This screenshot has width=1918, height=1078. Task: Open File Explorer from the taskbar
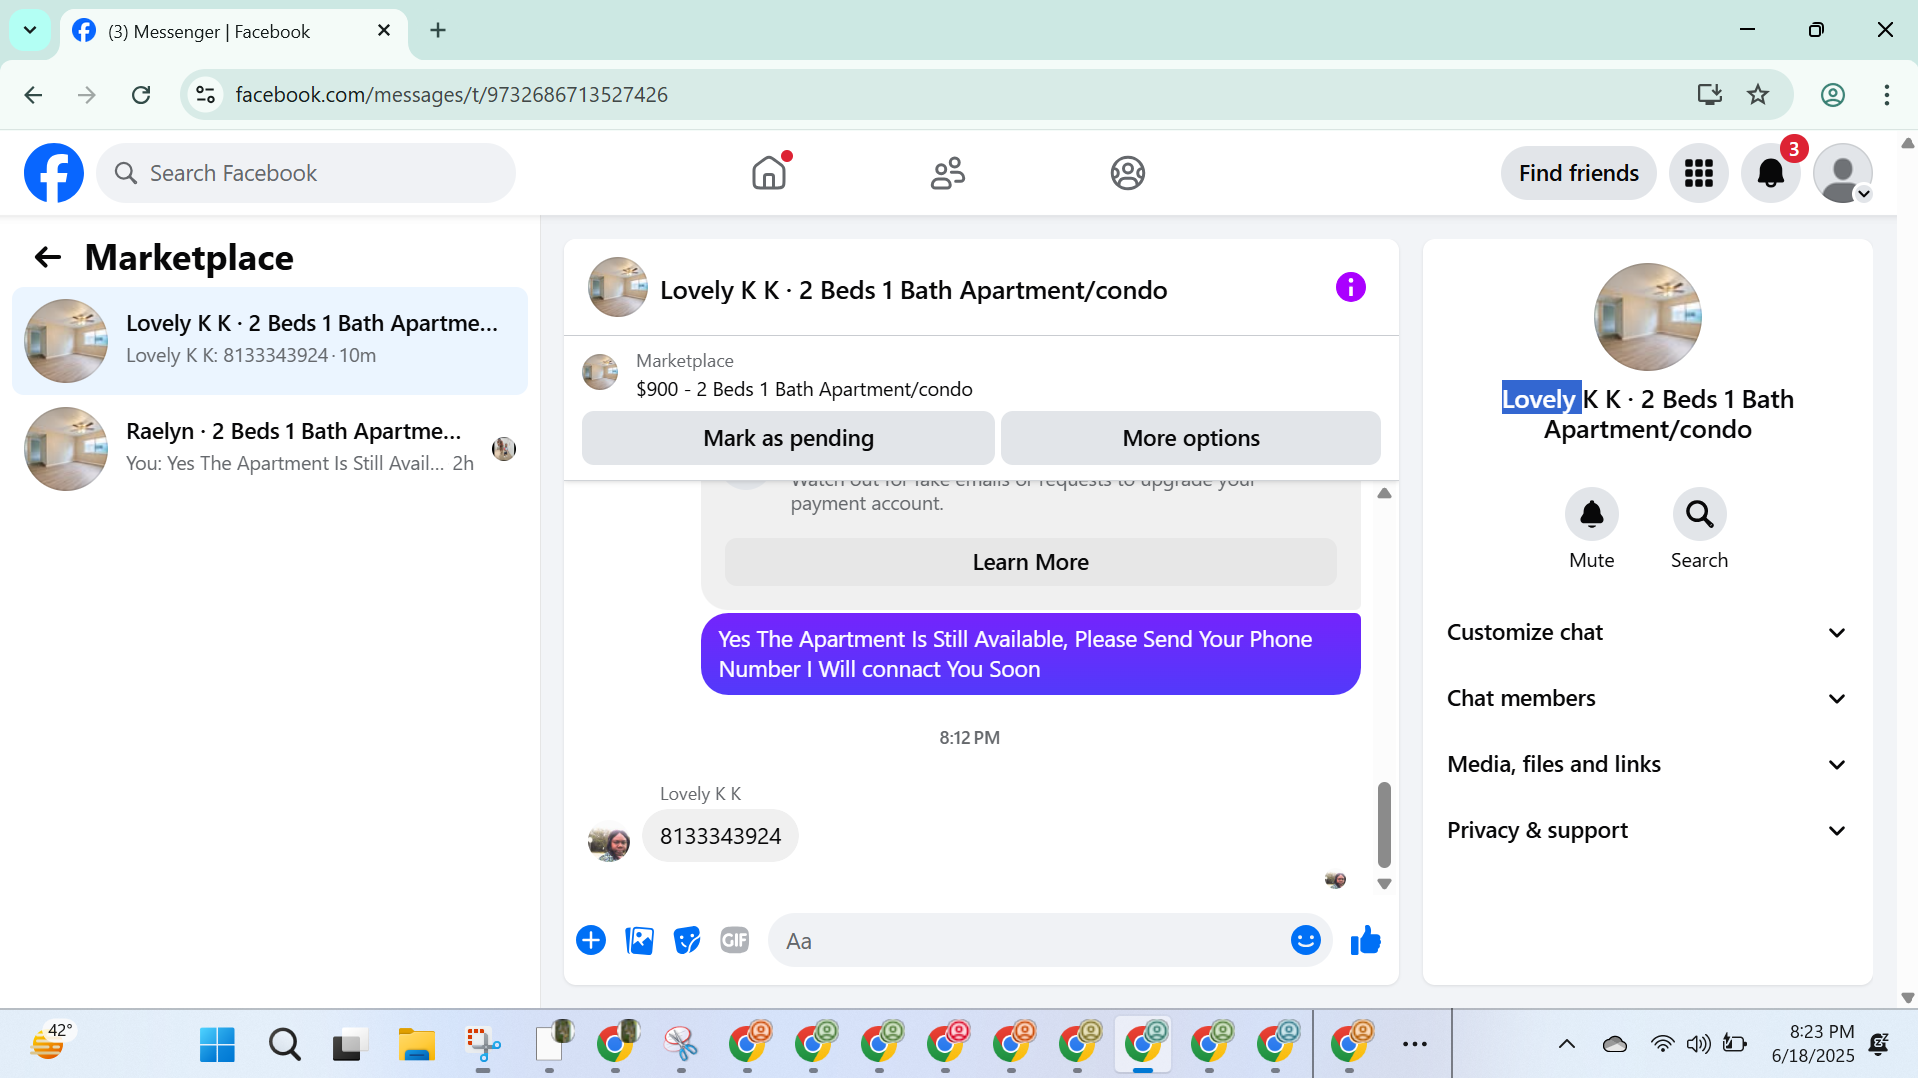click(x=416, y=1045)
